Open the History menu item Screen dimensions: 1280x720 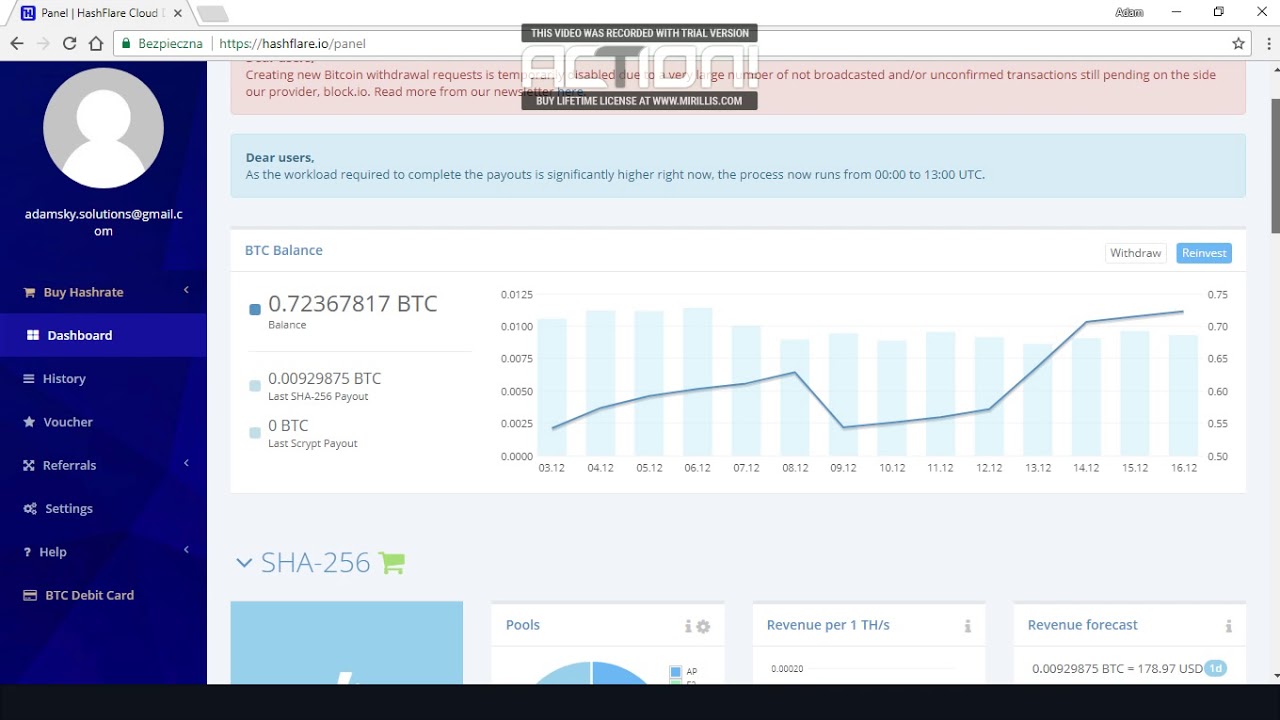103,379
